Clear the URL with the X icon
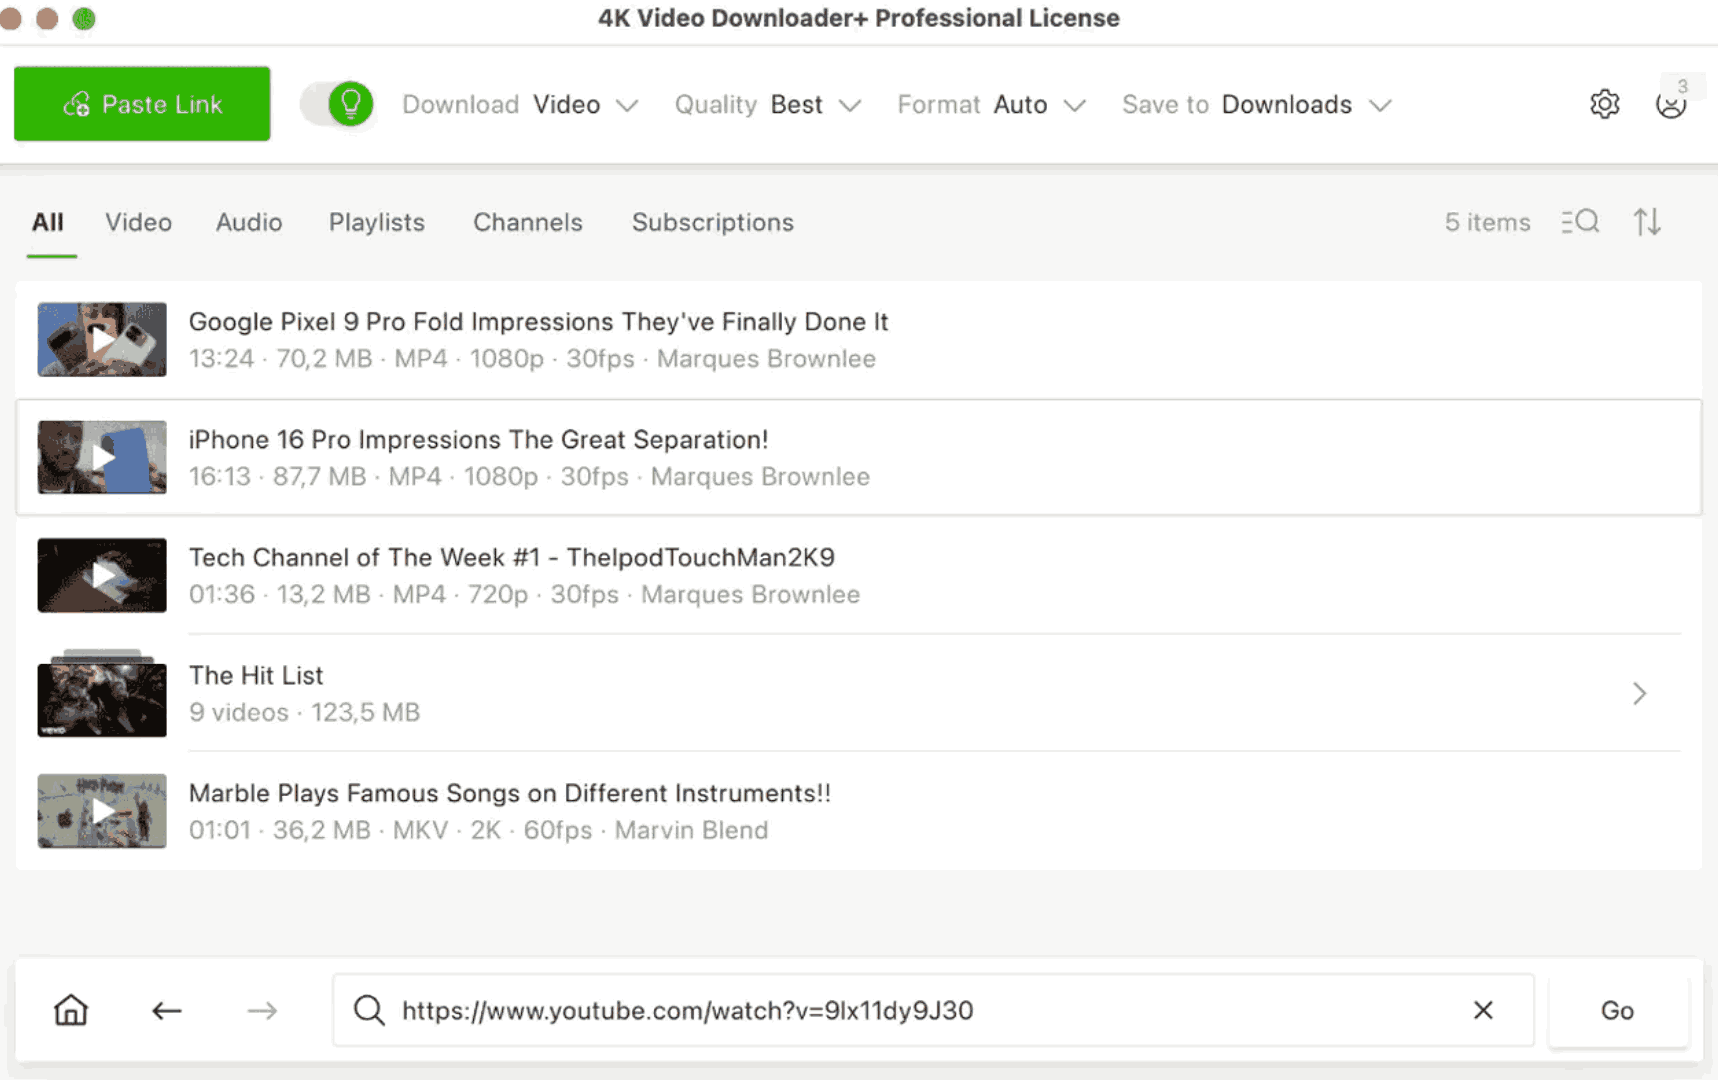This screenshot has width=1718, height=1080. tap(1483, 1010)
